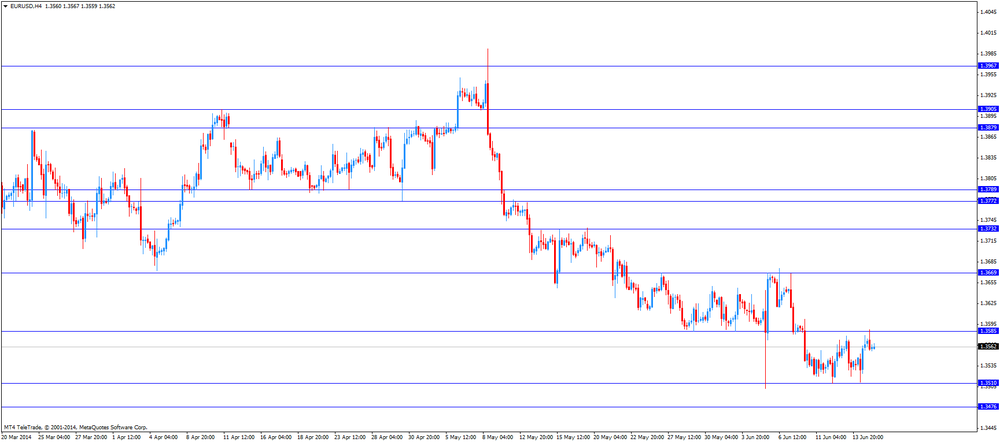1000x442 pixels.
Task: Select the 1.3585 horizontal line price tag
Action: 989,331
